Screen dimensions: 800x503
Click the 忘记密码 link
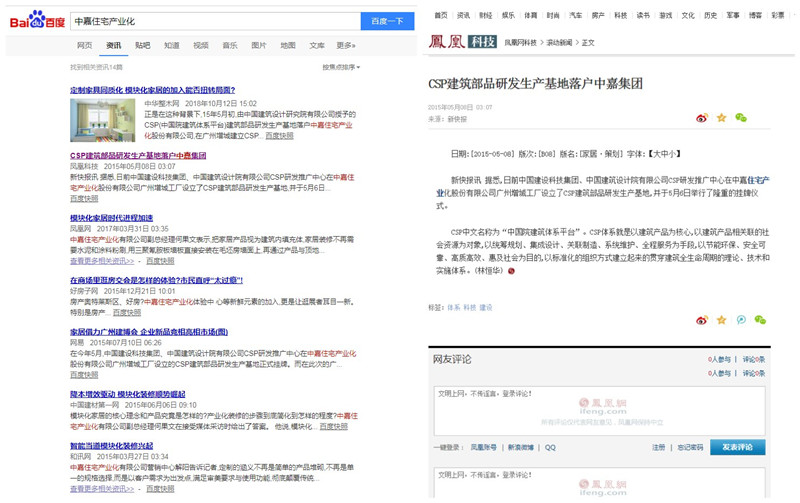click(690, 447)
